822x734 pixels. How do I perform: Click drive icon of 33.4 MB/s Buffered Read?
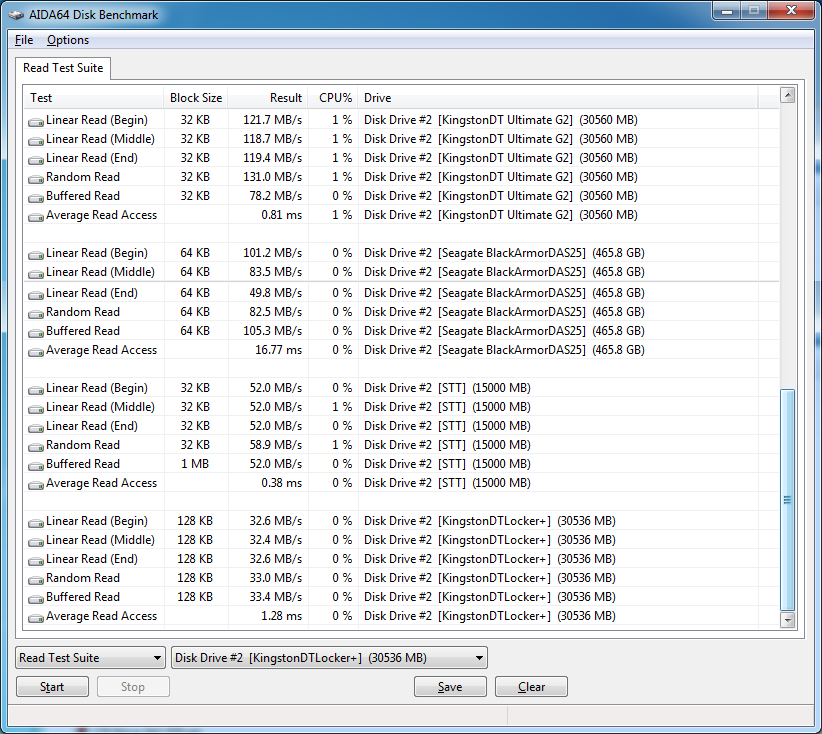pyautogui.click(x=36, y=599)
